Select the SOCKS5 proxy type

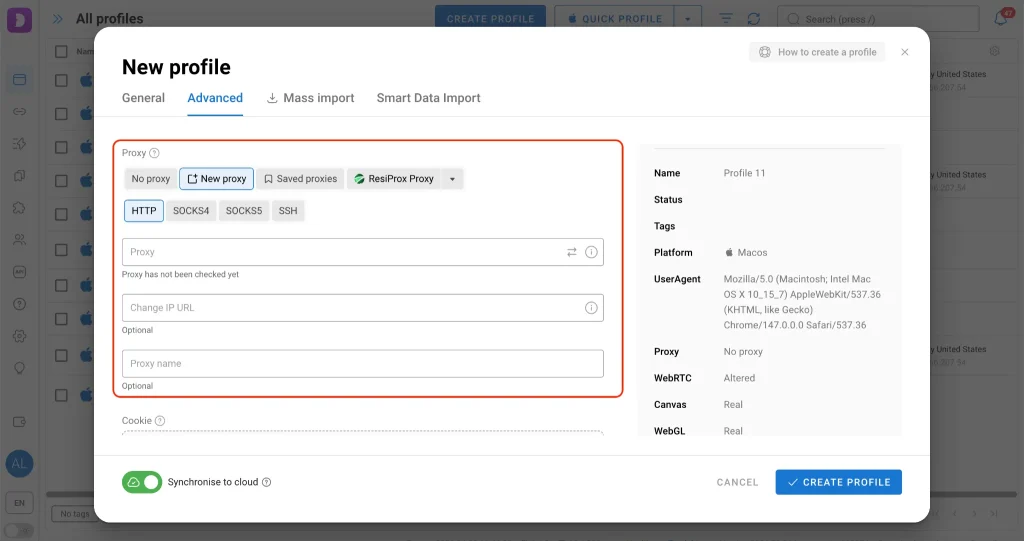(x=244, y=211)
